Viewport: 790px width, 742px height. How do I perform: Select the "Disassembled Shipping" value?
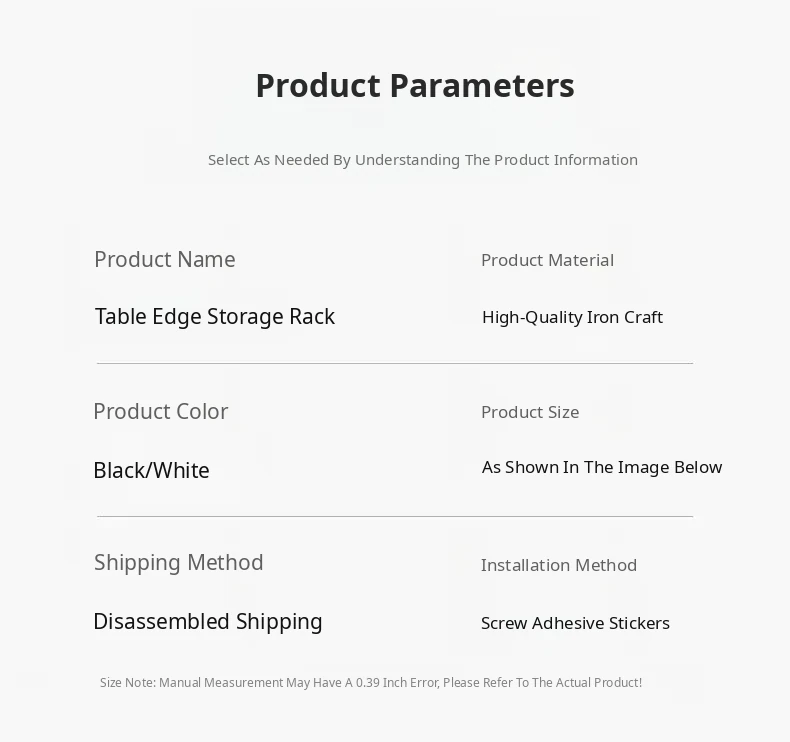coord(207,622)
